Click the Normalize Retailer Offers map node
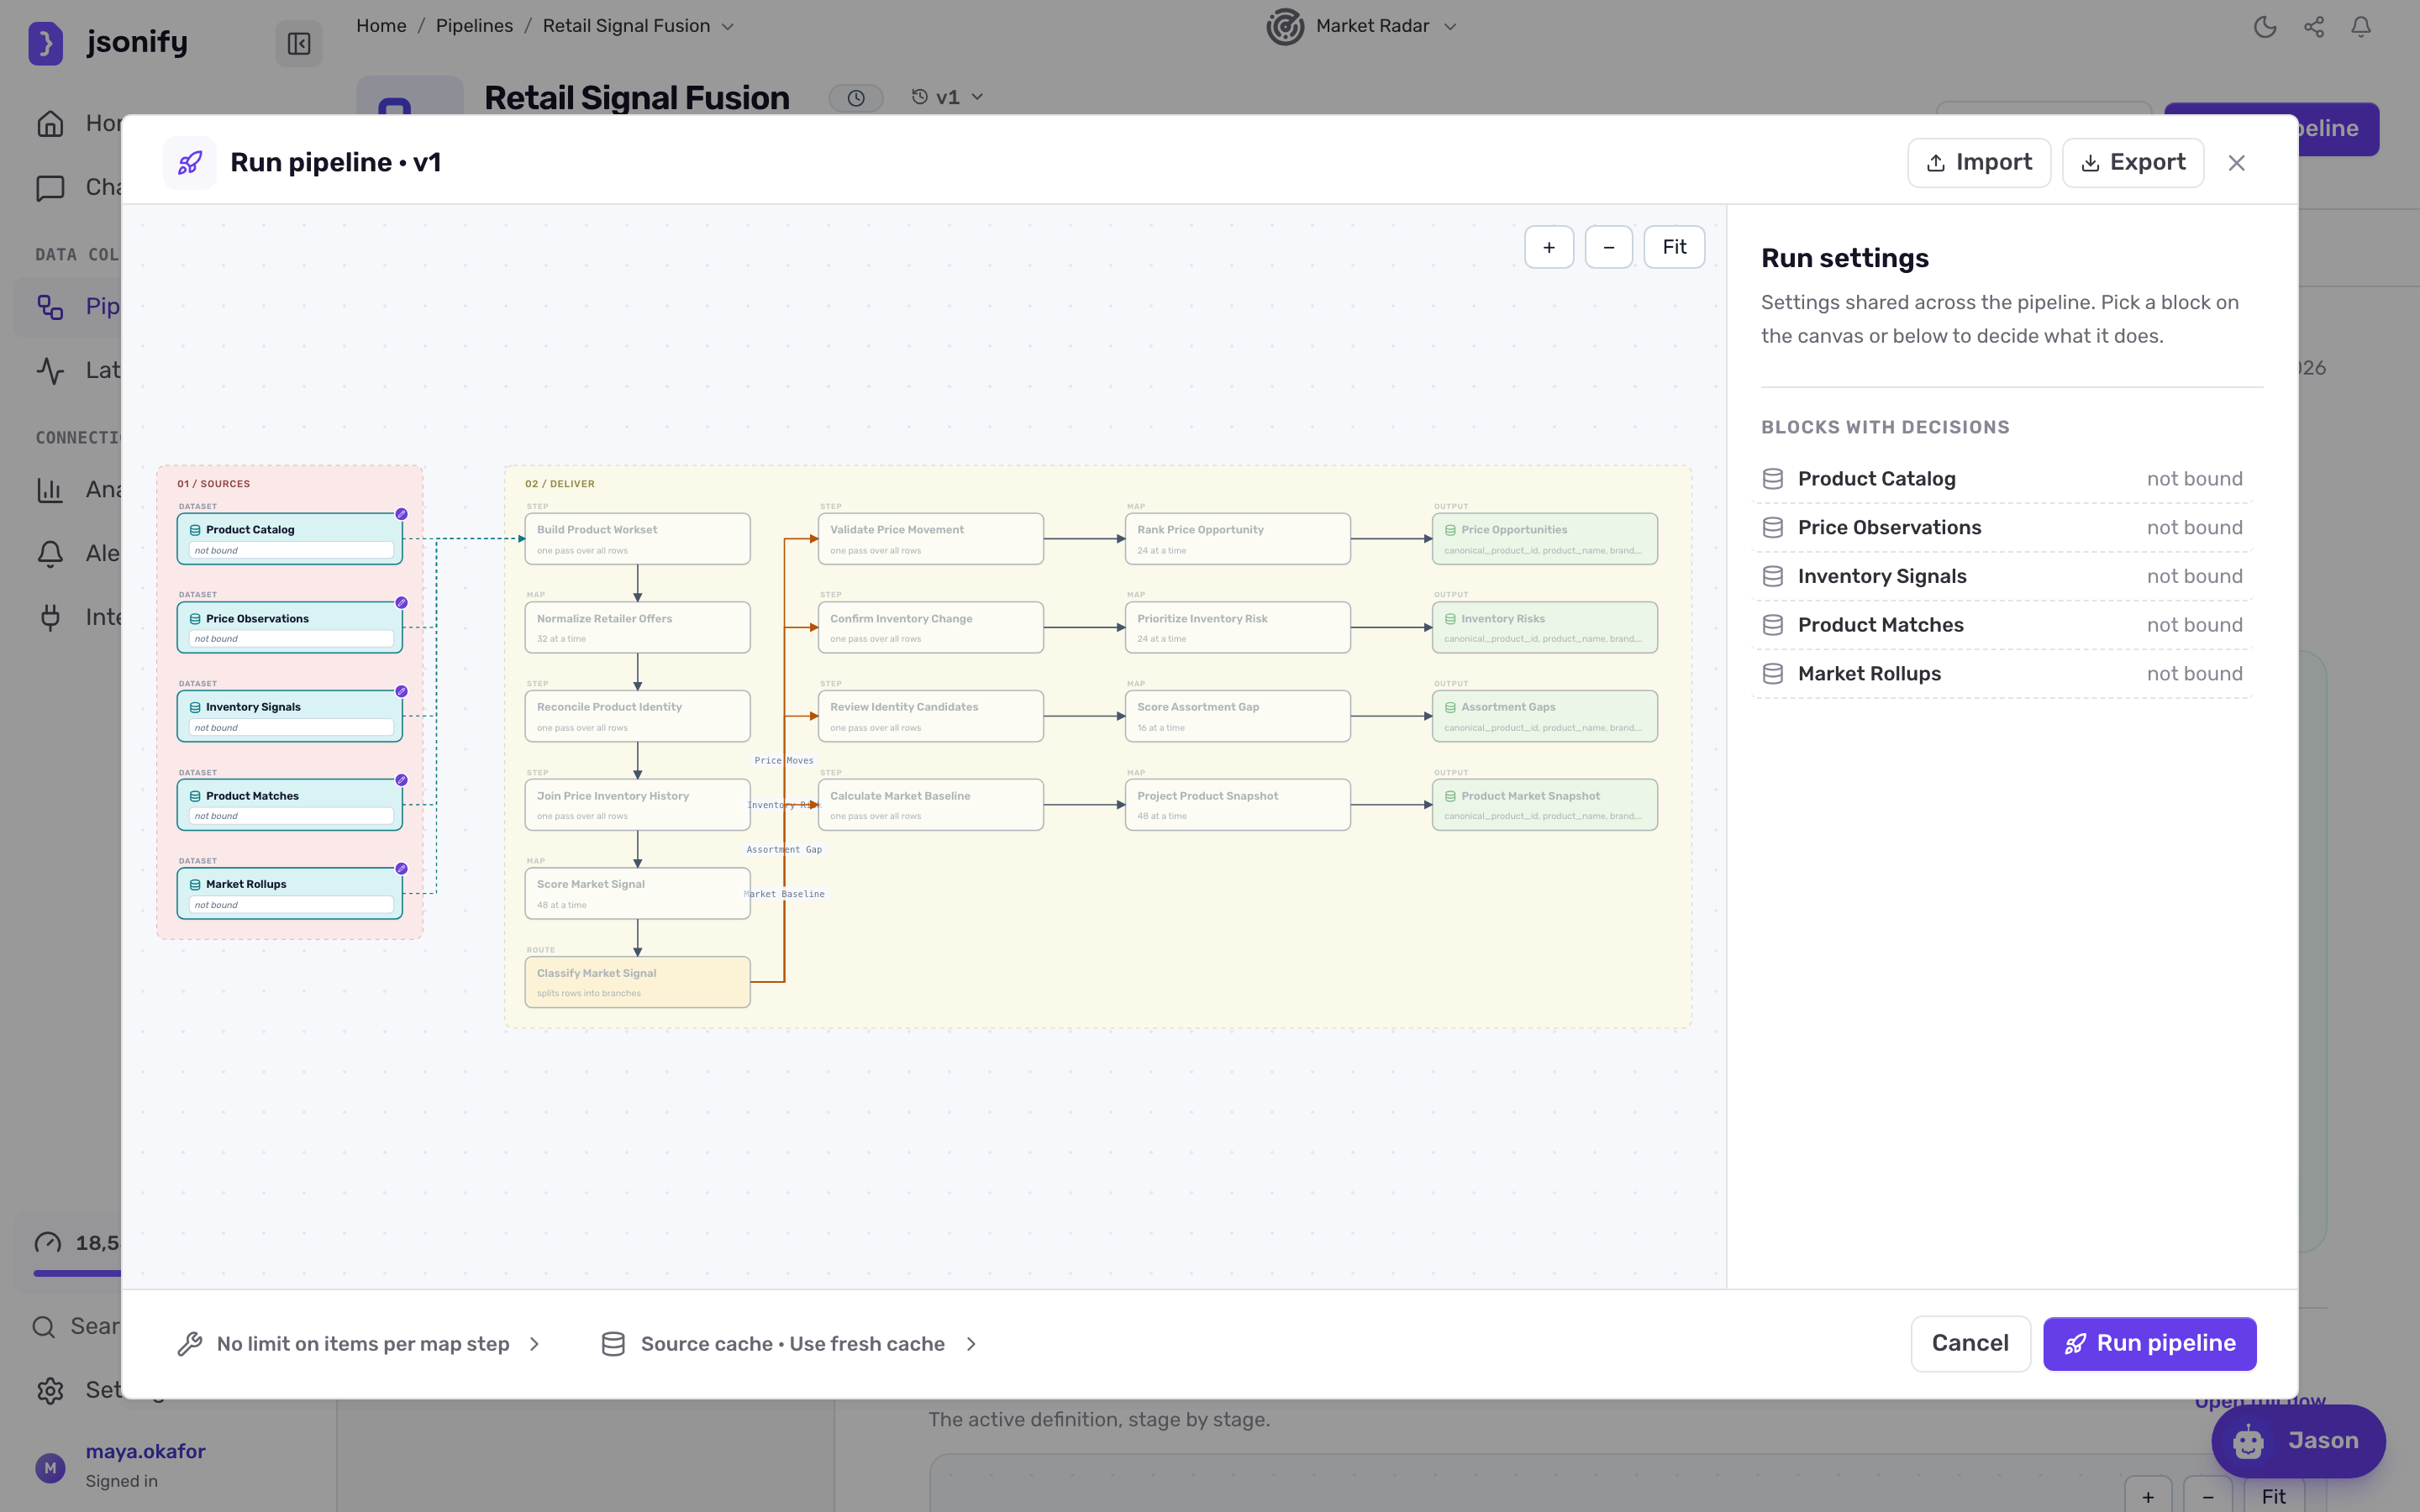2420x1512 pixels. (638, 627)
